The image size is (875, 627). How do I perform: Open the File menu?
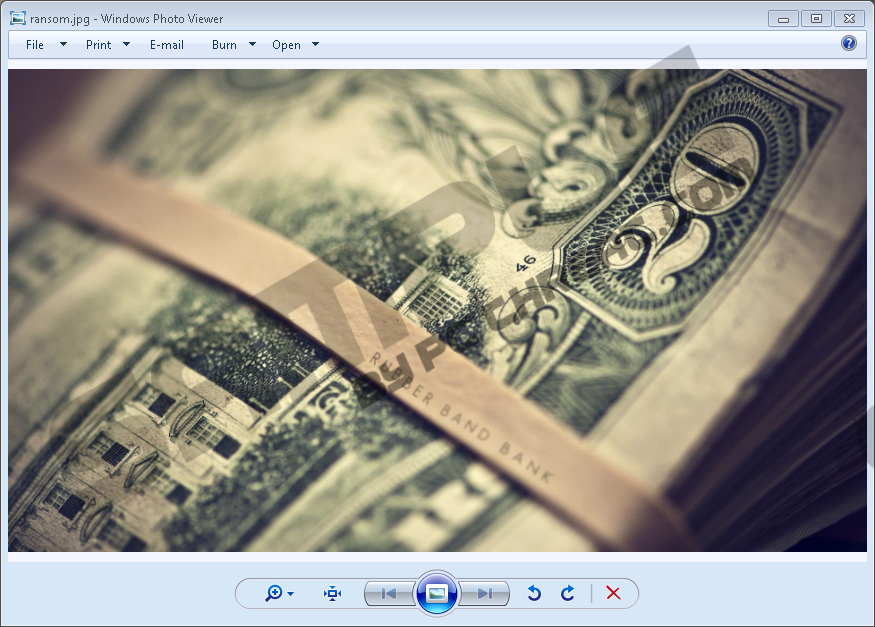[x=35, y=44]
